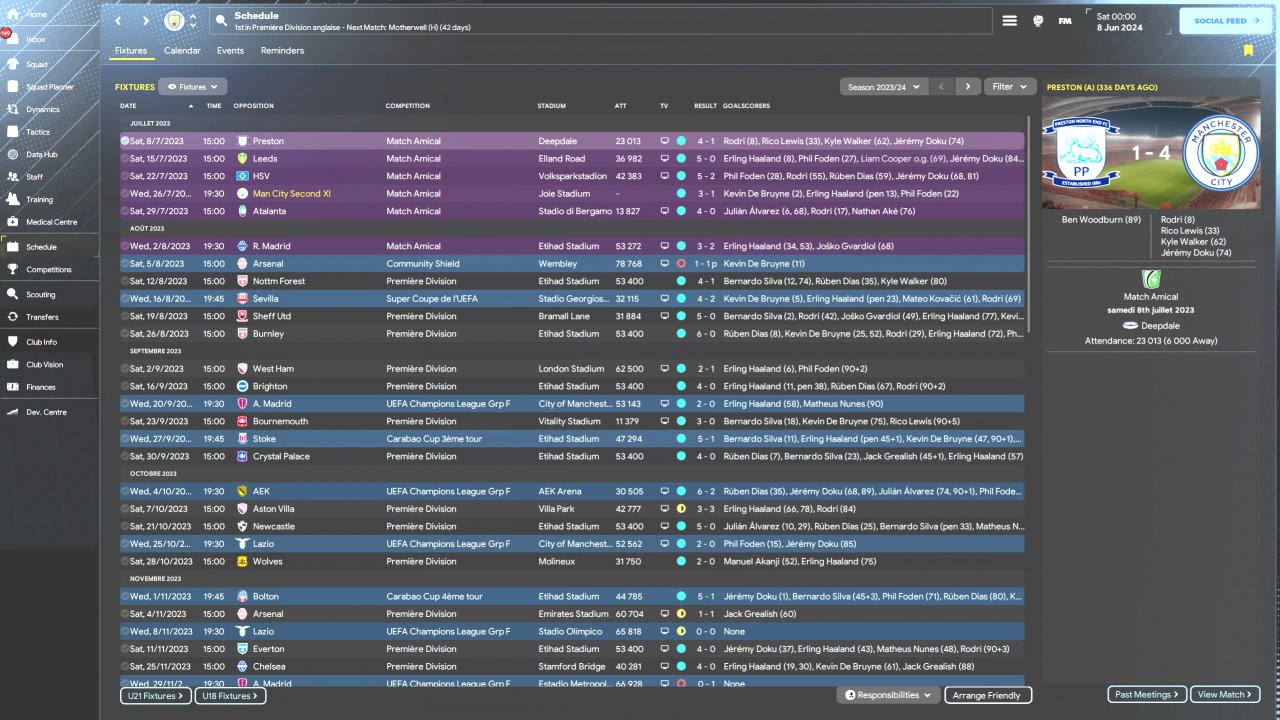
Task: Click the COMPETITION column header
Action: [x=408, y=106]
